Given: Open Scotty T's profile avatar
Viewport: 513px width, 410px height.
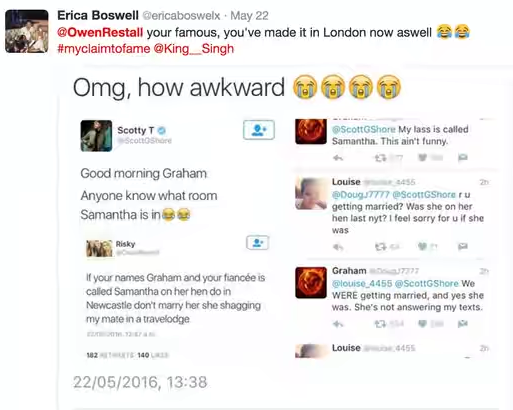Looking at the screenshot, I should pyautogui.click(x=96, y=136).
